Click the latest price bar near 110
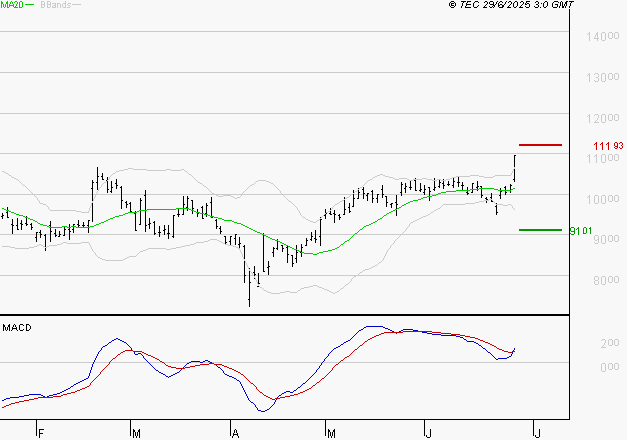Image resolution: width=627 pixels, height=440 pixels. [515, 168]
